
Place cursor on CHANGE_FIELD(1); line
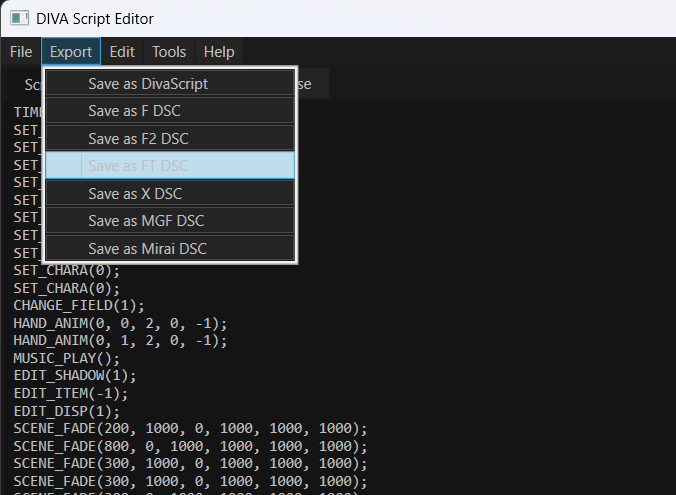79,305
